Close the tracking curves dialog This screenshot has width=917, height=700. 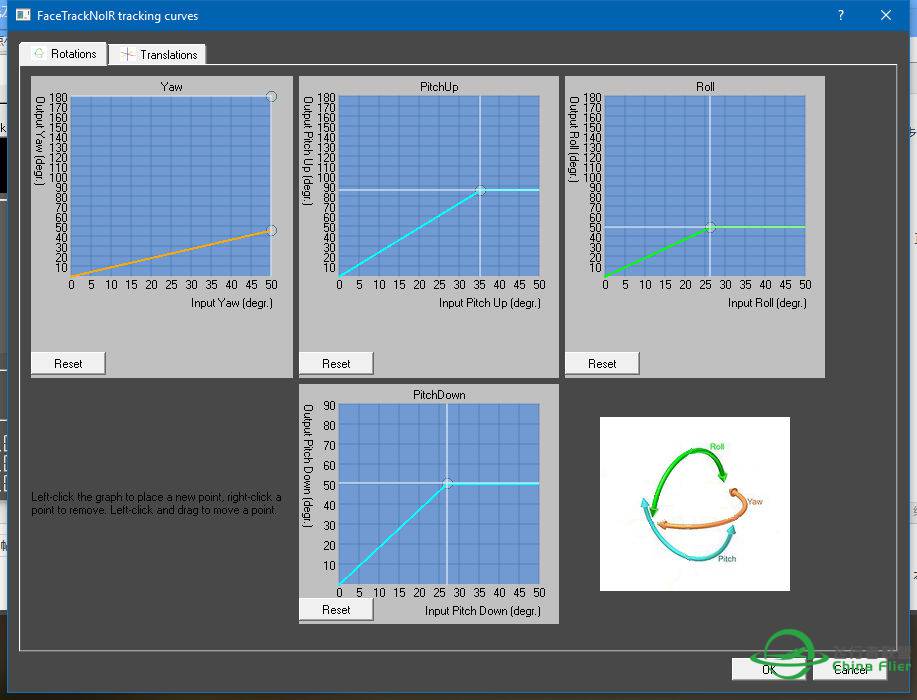tap(886, 15)
